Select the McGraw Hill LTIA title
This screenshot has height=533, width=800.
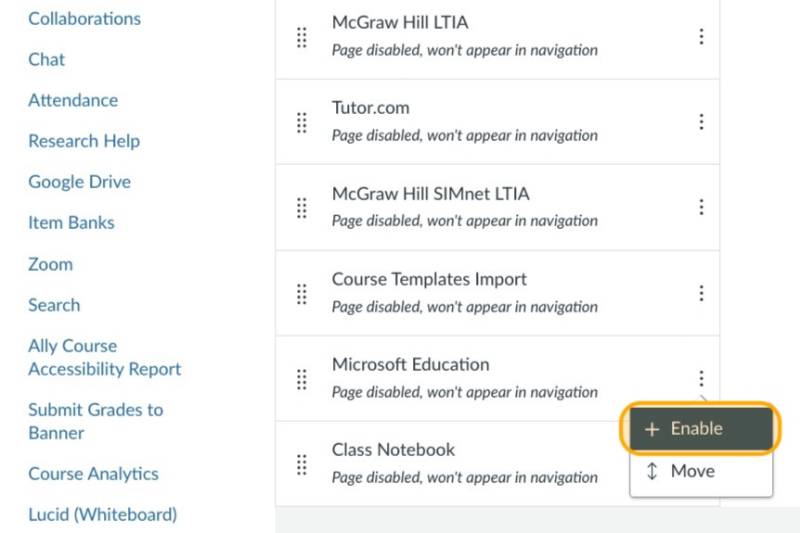click(x=400, y=22)
